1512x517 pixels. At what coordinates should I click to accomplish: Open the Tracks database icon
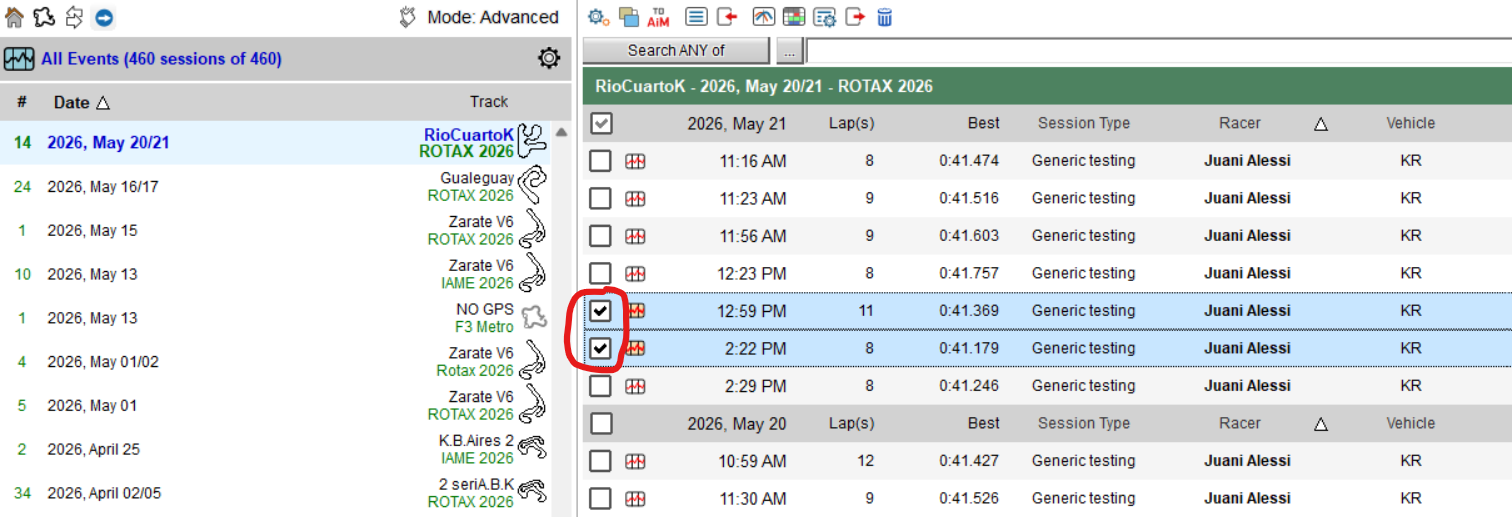[44, 17]
